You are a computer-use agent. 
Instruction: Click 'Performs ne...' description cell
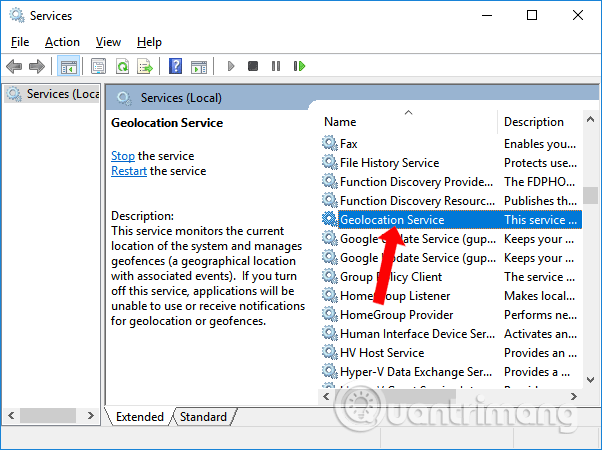point(540,315)
